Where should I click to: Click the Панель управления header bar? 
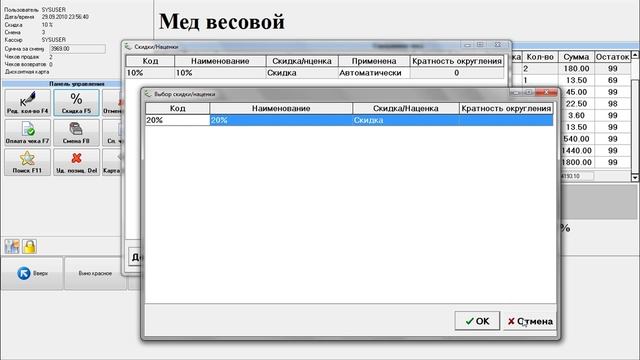(x=61, y=84)
